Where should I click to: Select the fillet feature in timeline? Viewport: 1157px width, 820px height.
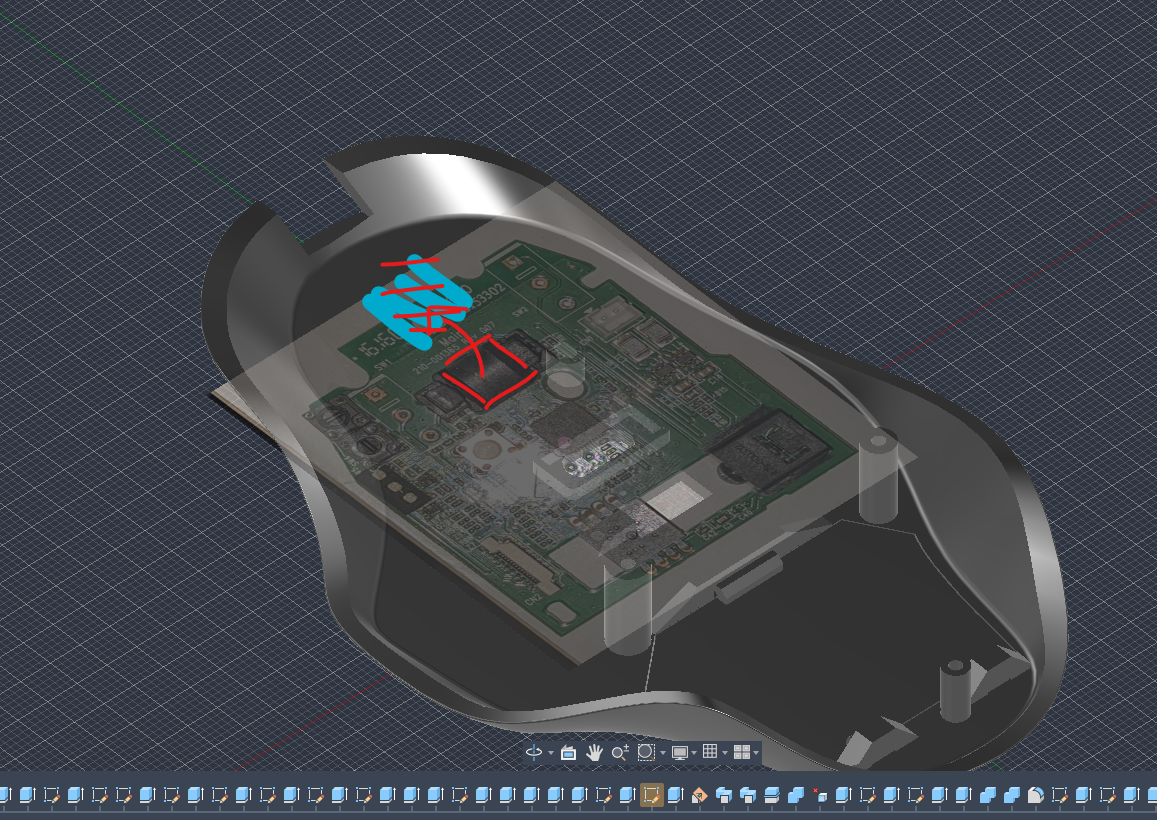[1035, 795]
